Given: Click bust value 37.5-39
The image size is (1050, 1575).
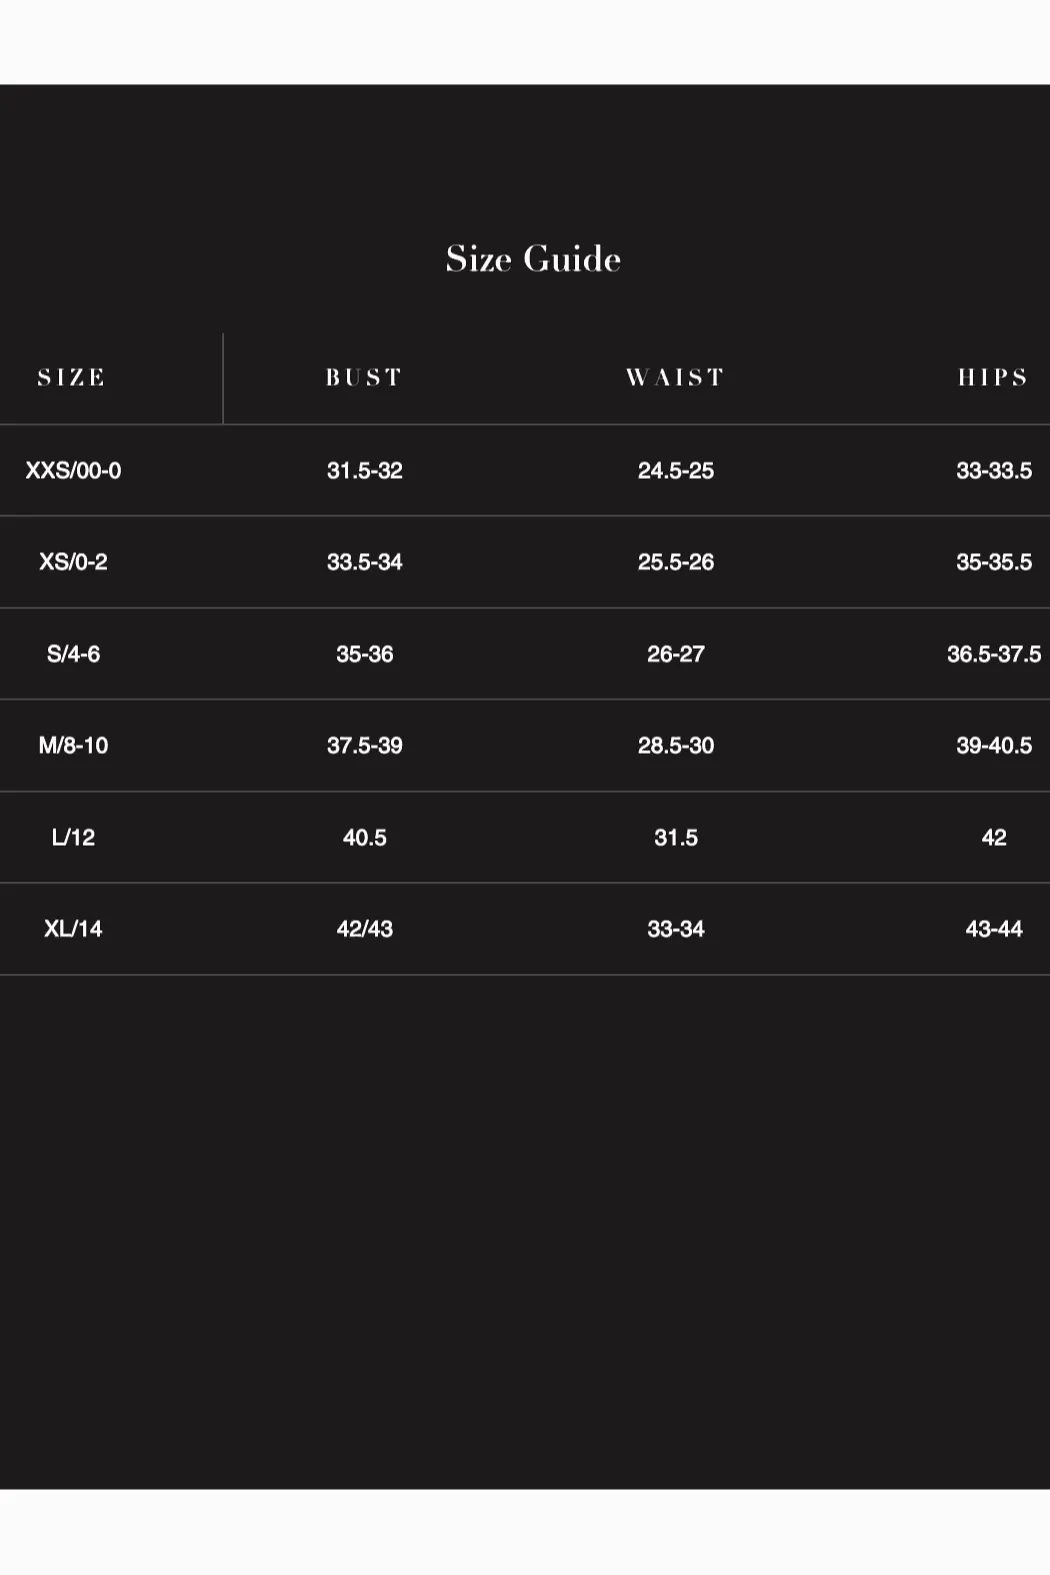Looking at the screenshot, I should [x=365, y=746].
